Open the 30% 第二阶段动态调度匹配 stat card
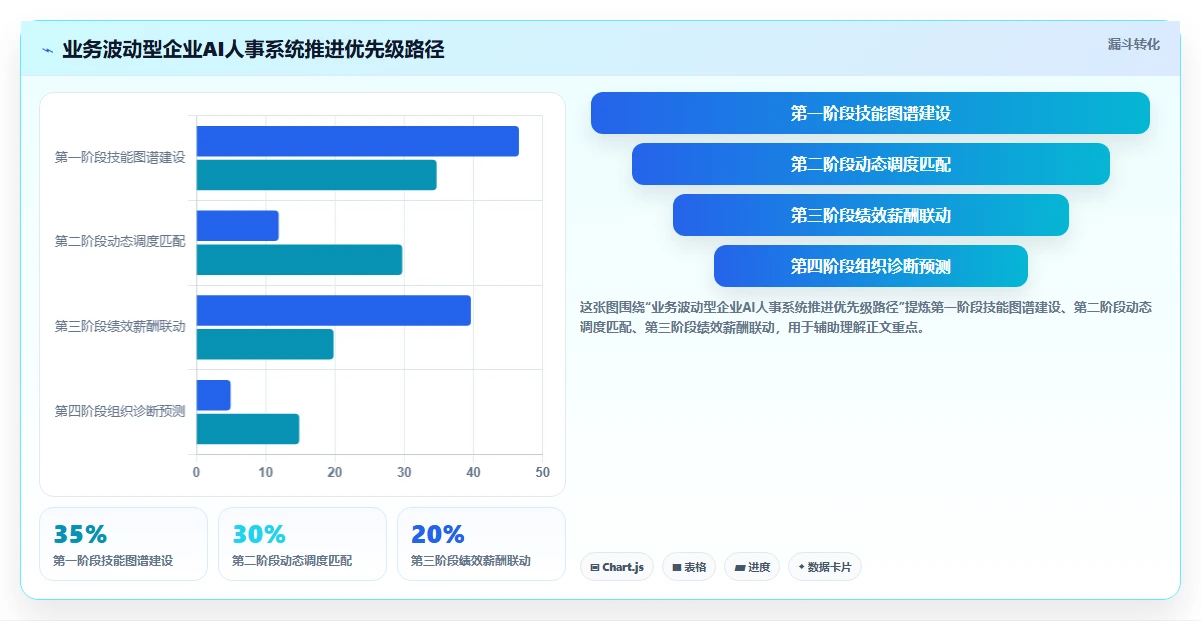 tap(302, 544)
